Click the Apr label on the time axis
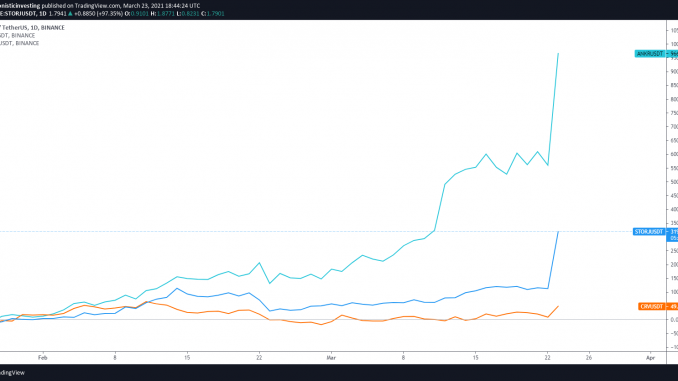This screenshot has width=678, height=381. click(650, 358)
